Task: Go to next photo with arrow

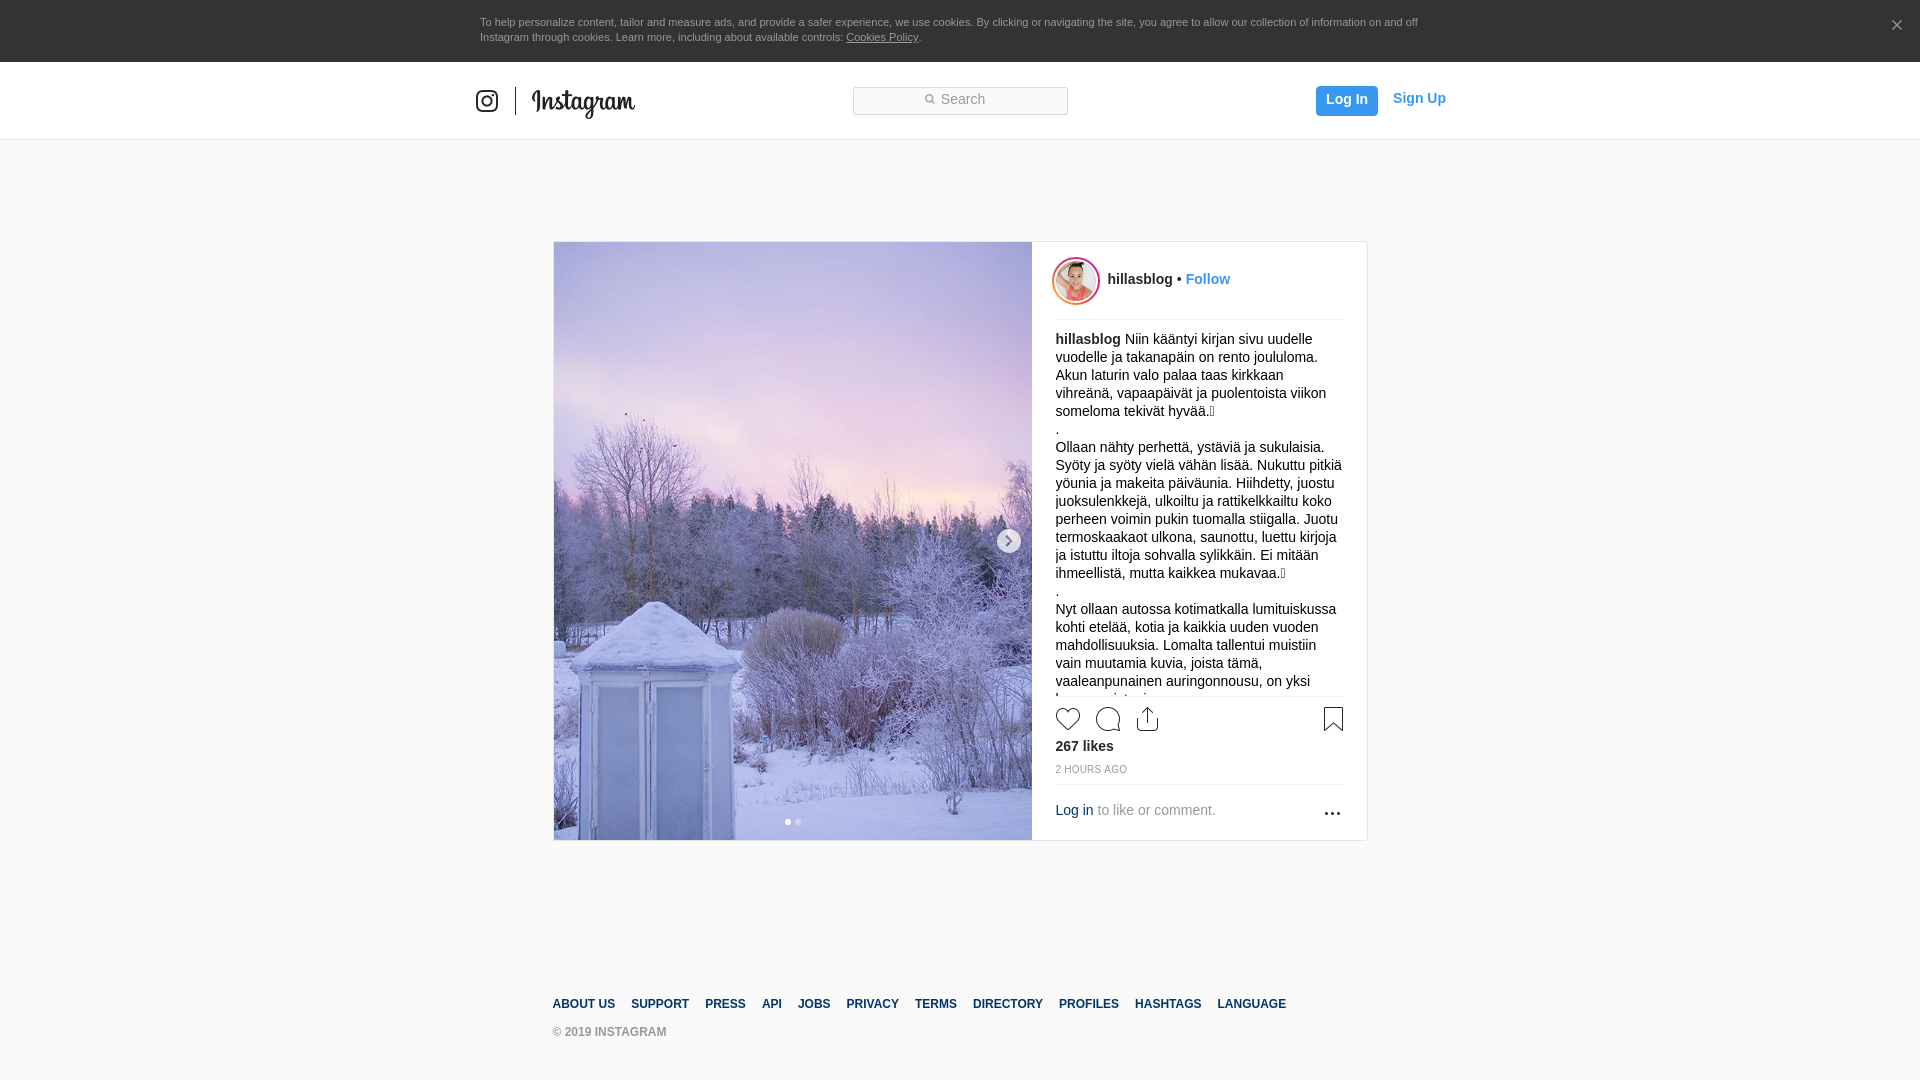Action: coord(1008,541)
